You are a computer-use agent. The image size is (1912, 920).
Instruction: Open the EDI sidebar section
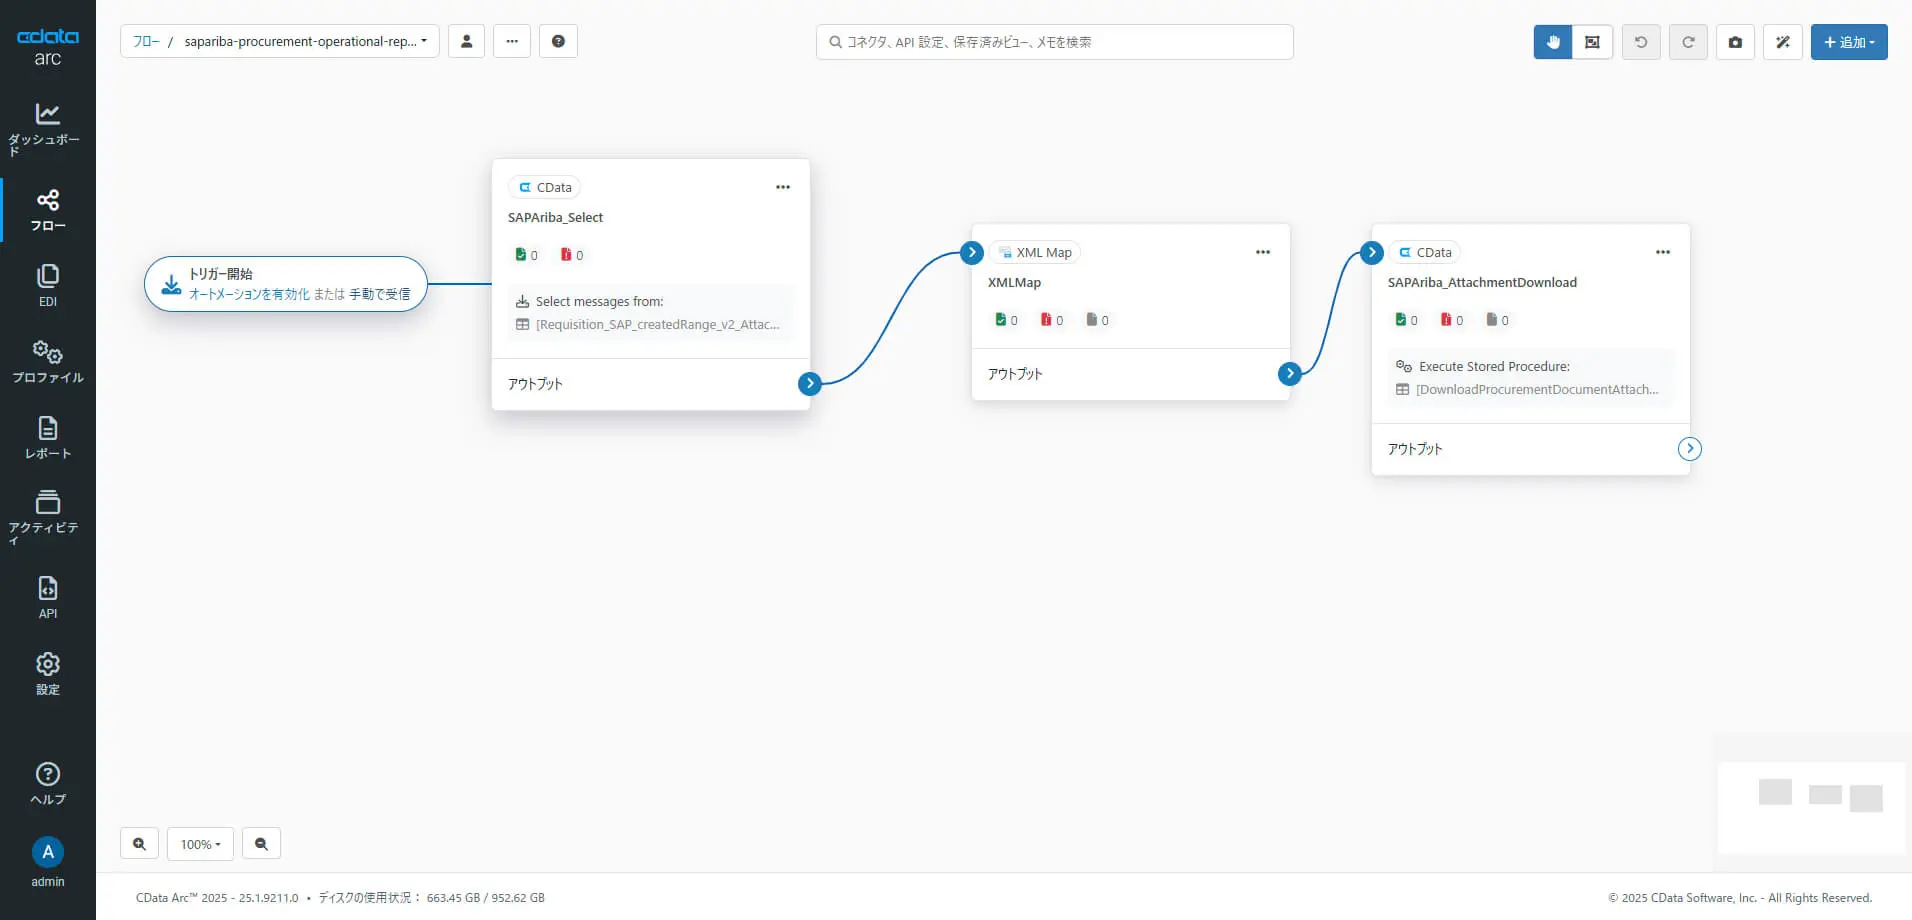pyautogui.click(x=47, y=285)
